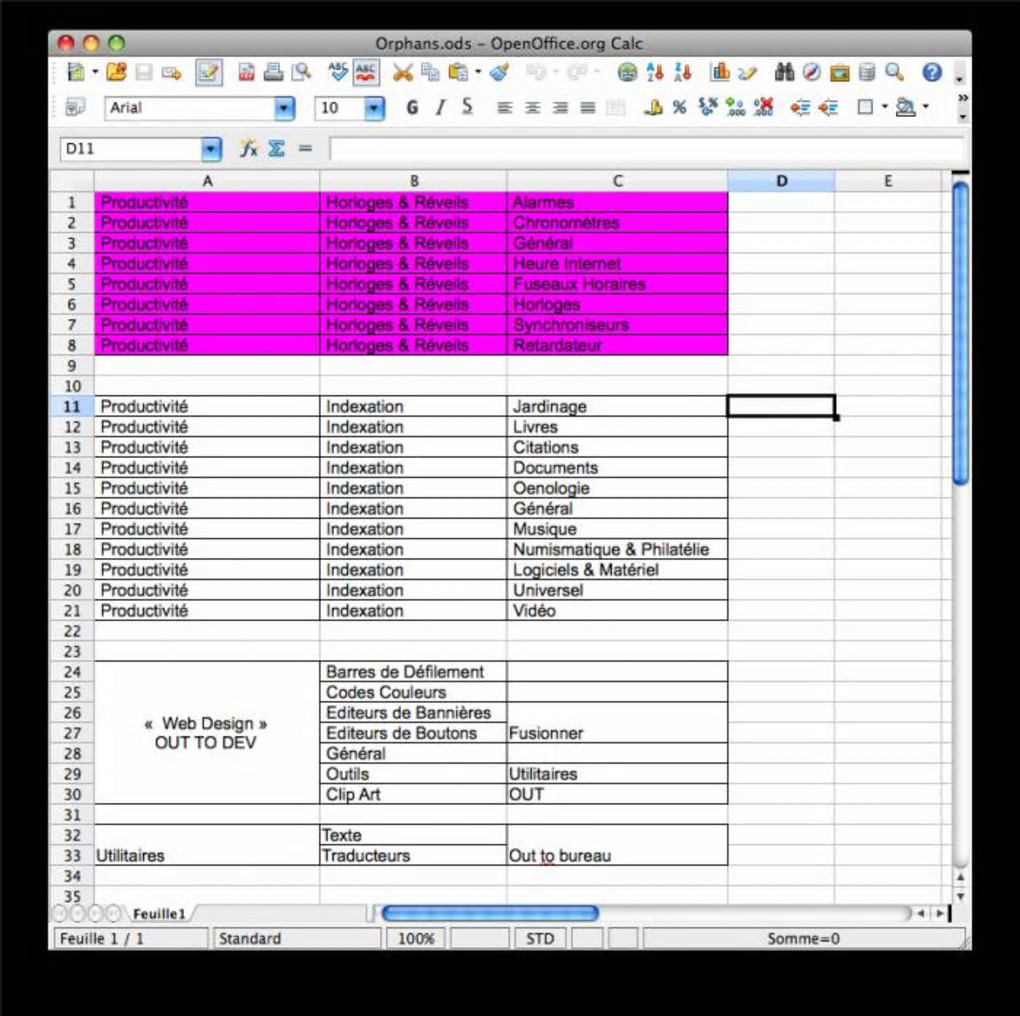Select the Feuille1 sheet tab
This screenshot has width=1020, height=1016.
point(159,914)
